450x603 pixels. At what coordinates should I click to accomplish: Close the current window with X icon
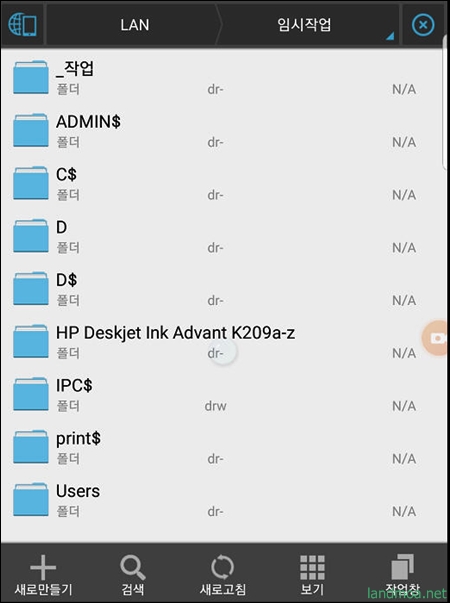pyautogui.click(x=423, y=25)
